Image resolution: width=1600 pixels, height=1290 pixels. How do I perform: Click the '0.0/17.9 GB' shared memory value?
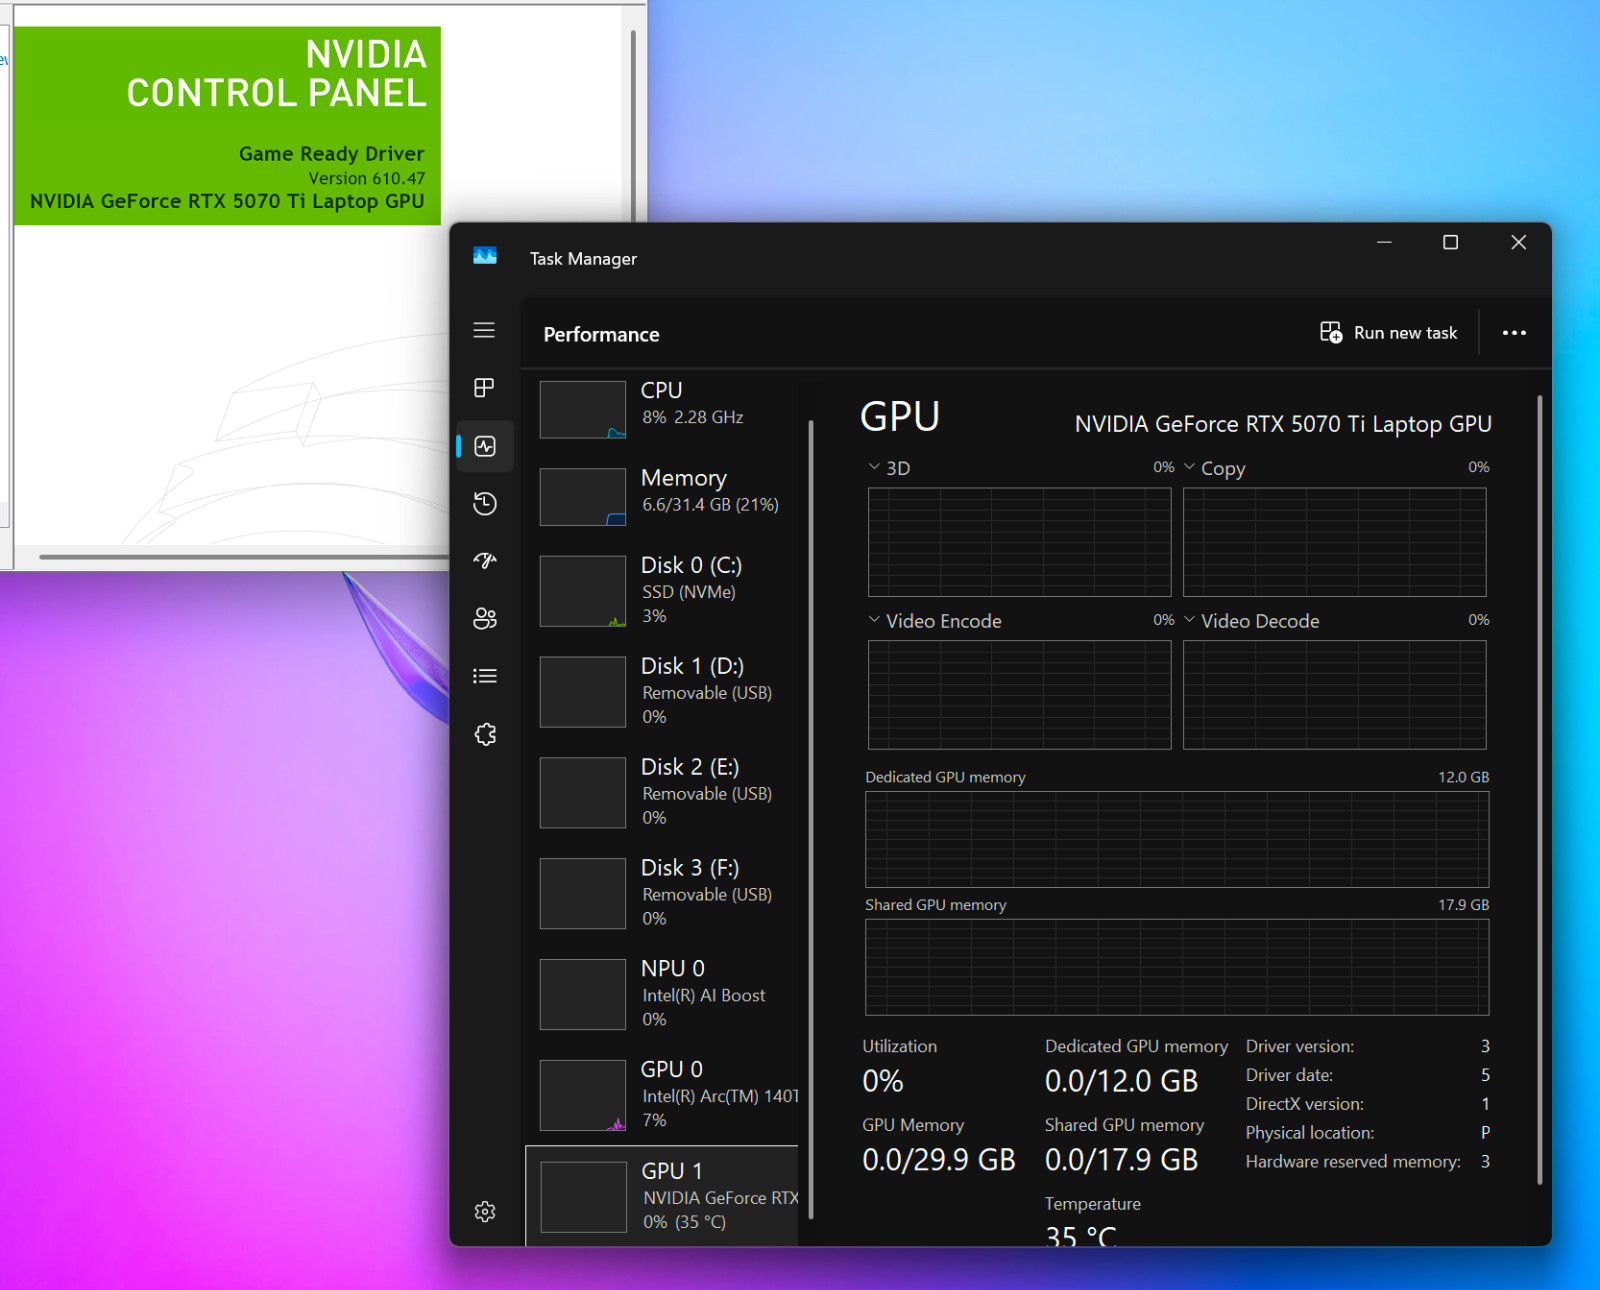1121,1160
